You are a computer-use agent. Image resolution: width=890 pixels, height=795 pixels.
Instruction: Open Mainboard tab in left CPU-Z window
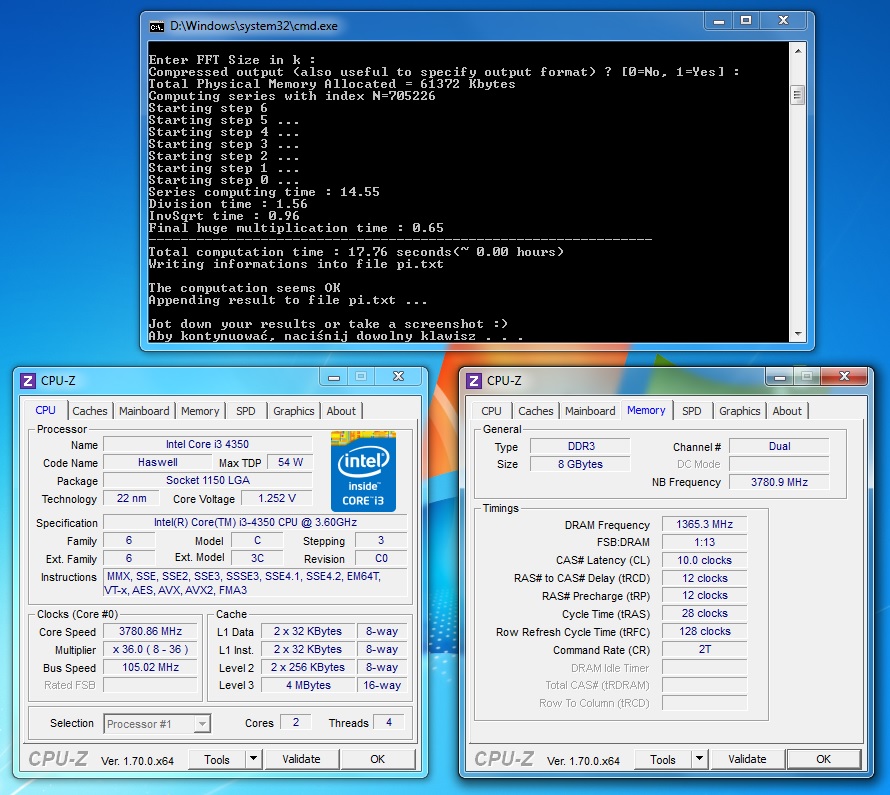click(x=144, y=411)
